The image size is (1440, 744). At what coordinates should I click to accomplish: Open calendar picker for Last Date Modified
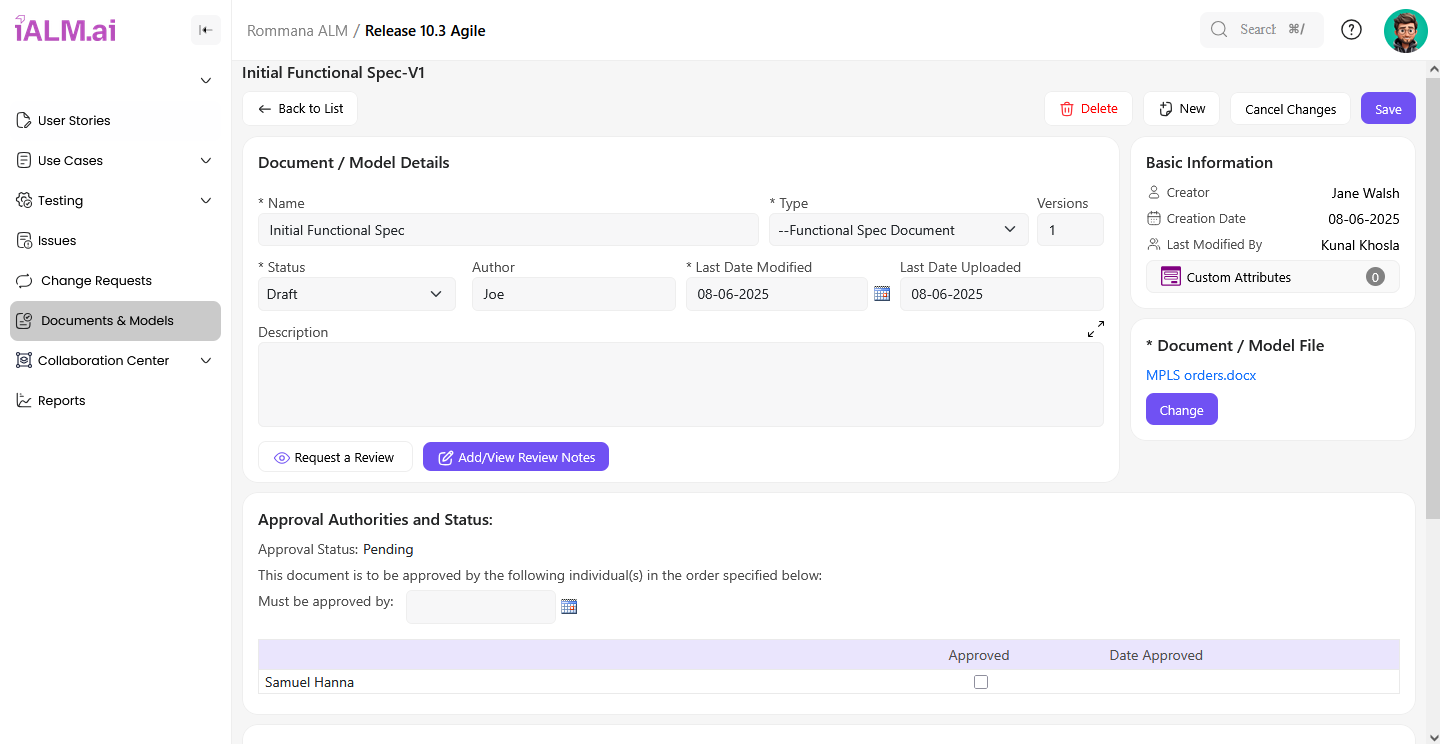(x=881, y=294)
